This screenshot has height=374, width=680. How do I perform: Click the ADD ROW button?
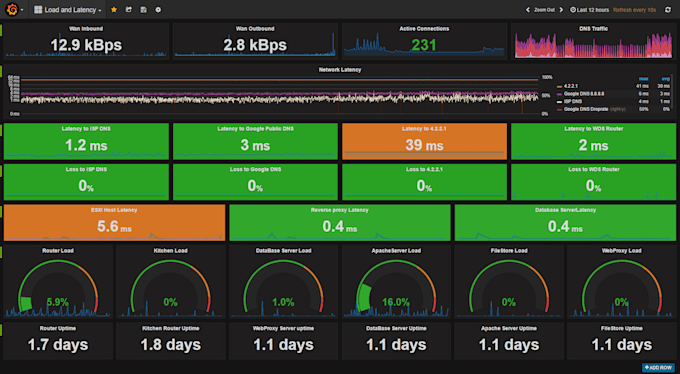658,367
